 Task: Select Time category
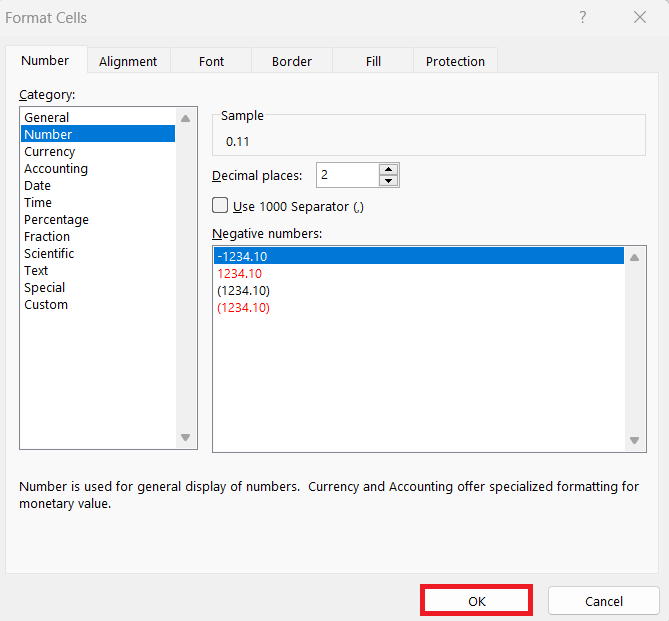click(x=98, y=202)
